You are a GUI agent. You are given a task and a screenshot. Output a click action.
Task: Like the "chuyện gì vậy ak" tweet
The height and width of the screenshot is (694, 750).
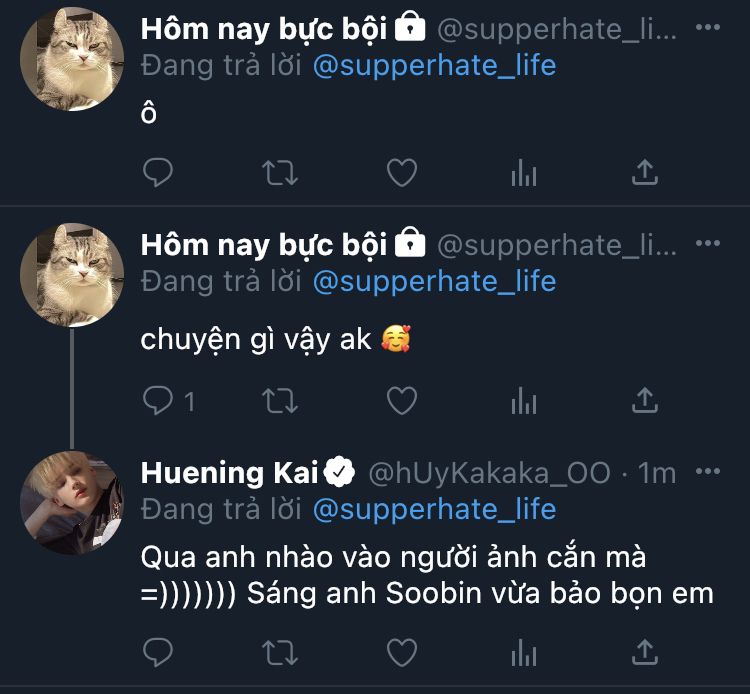[x=402, y=401]
